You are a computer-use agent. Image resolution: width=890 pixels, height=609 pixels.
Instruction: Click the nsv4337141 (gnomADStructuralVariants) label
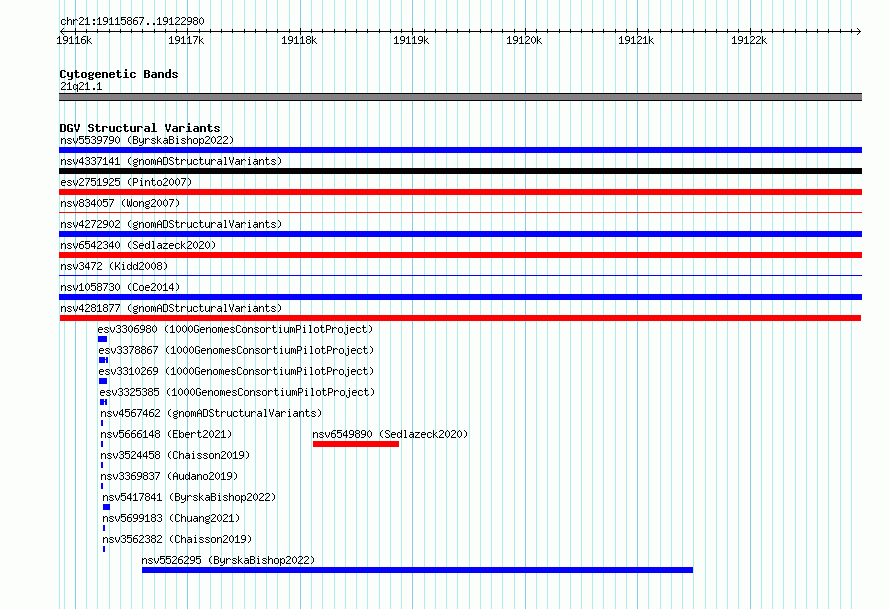coord(171,161)
